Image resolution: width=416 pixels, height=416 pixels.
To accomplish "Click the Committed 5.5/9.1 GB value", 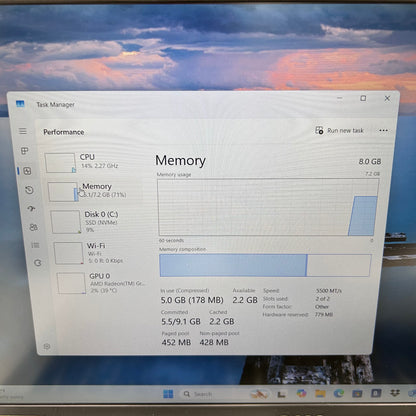I will (x=181, y=322).
